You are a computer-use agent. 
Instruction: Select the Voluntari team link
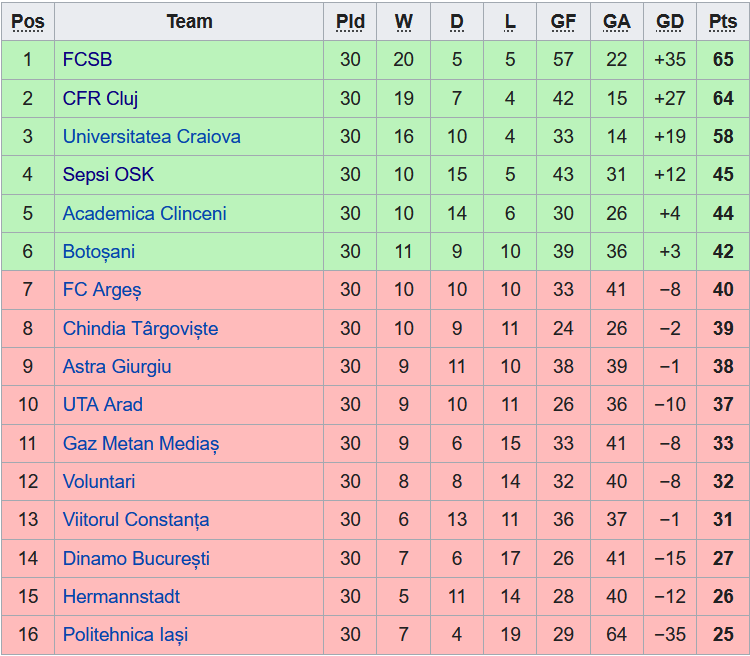[x=99, y=481]
